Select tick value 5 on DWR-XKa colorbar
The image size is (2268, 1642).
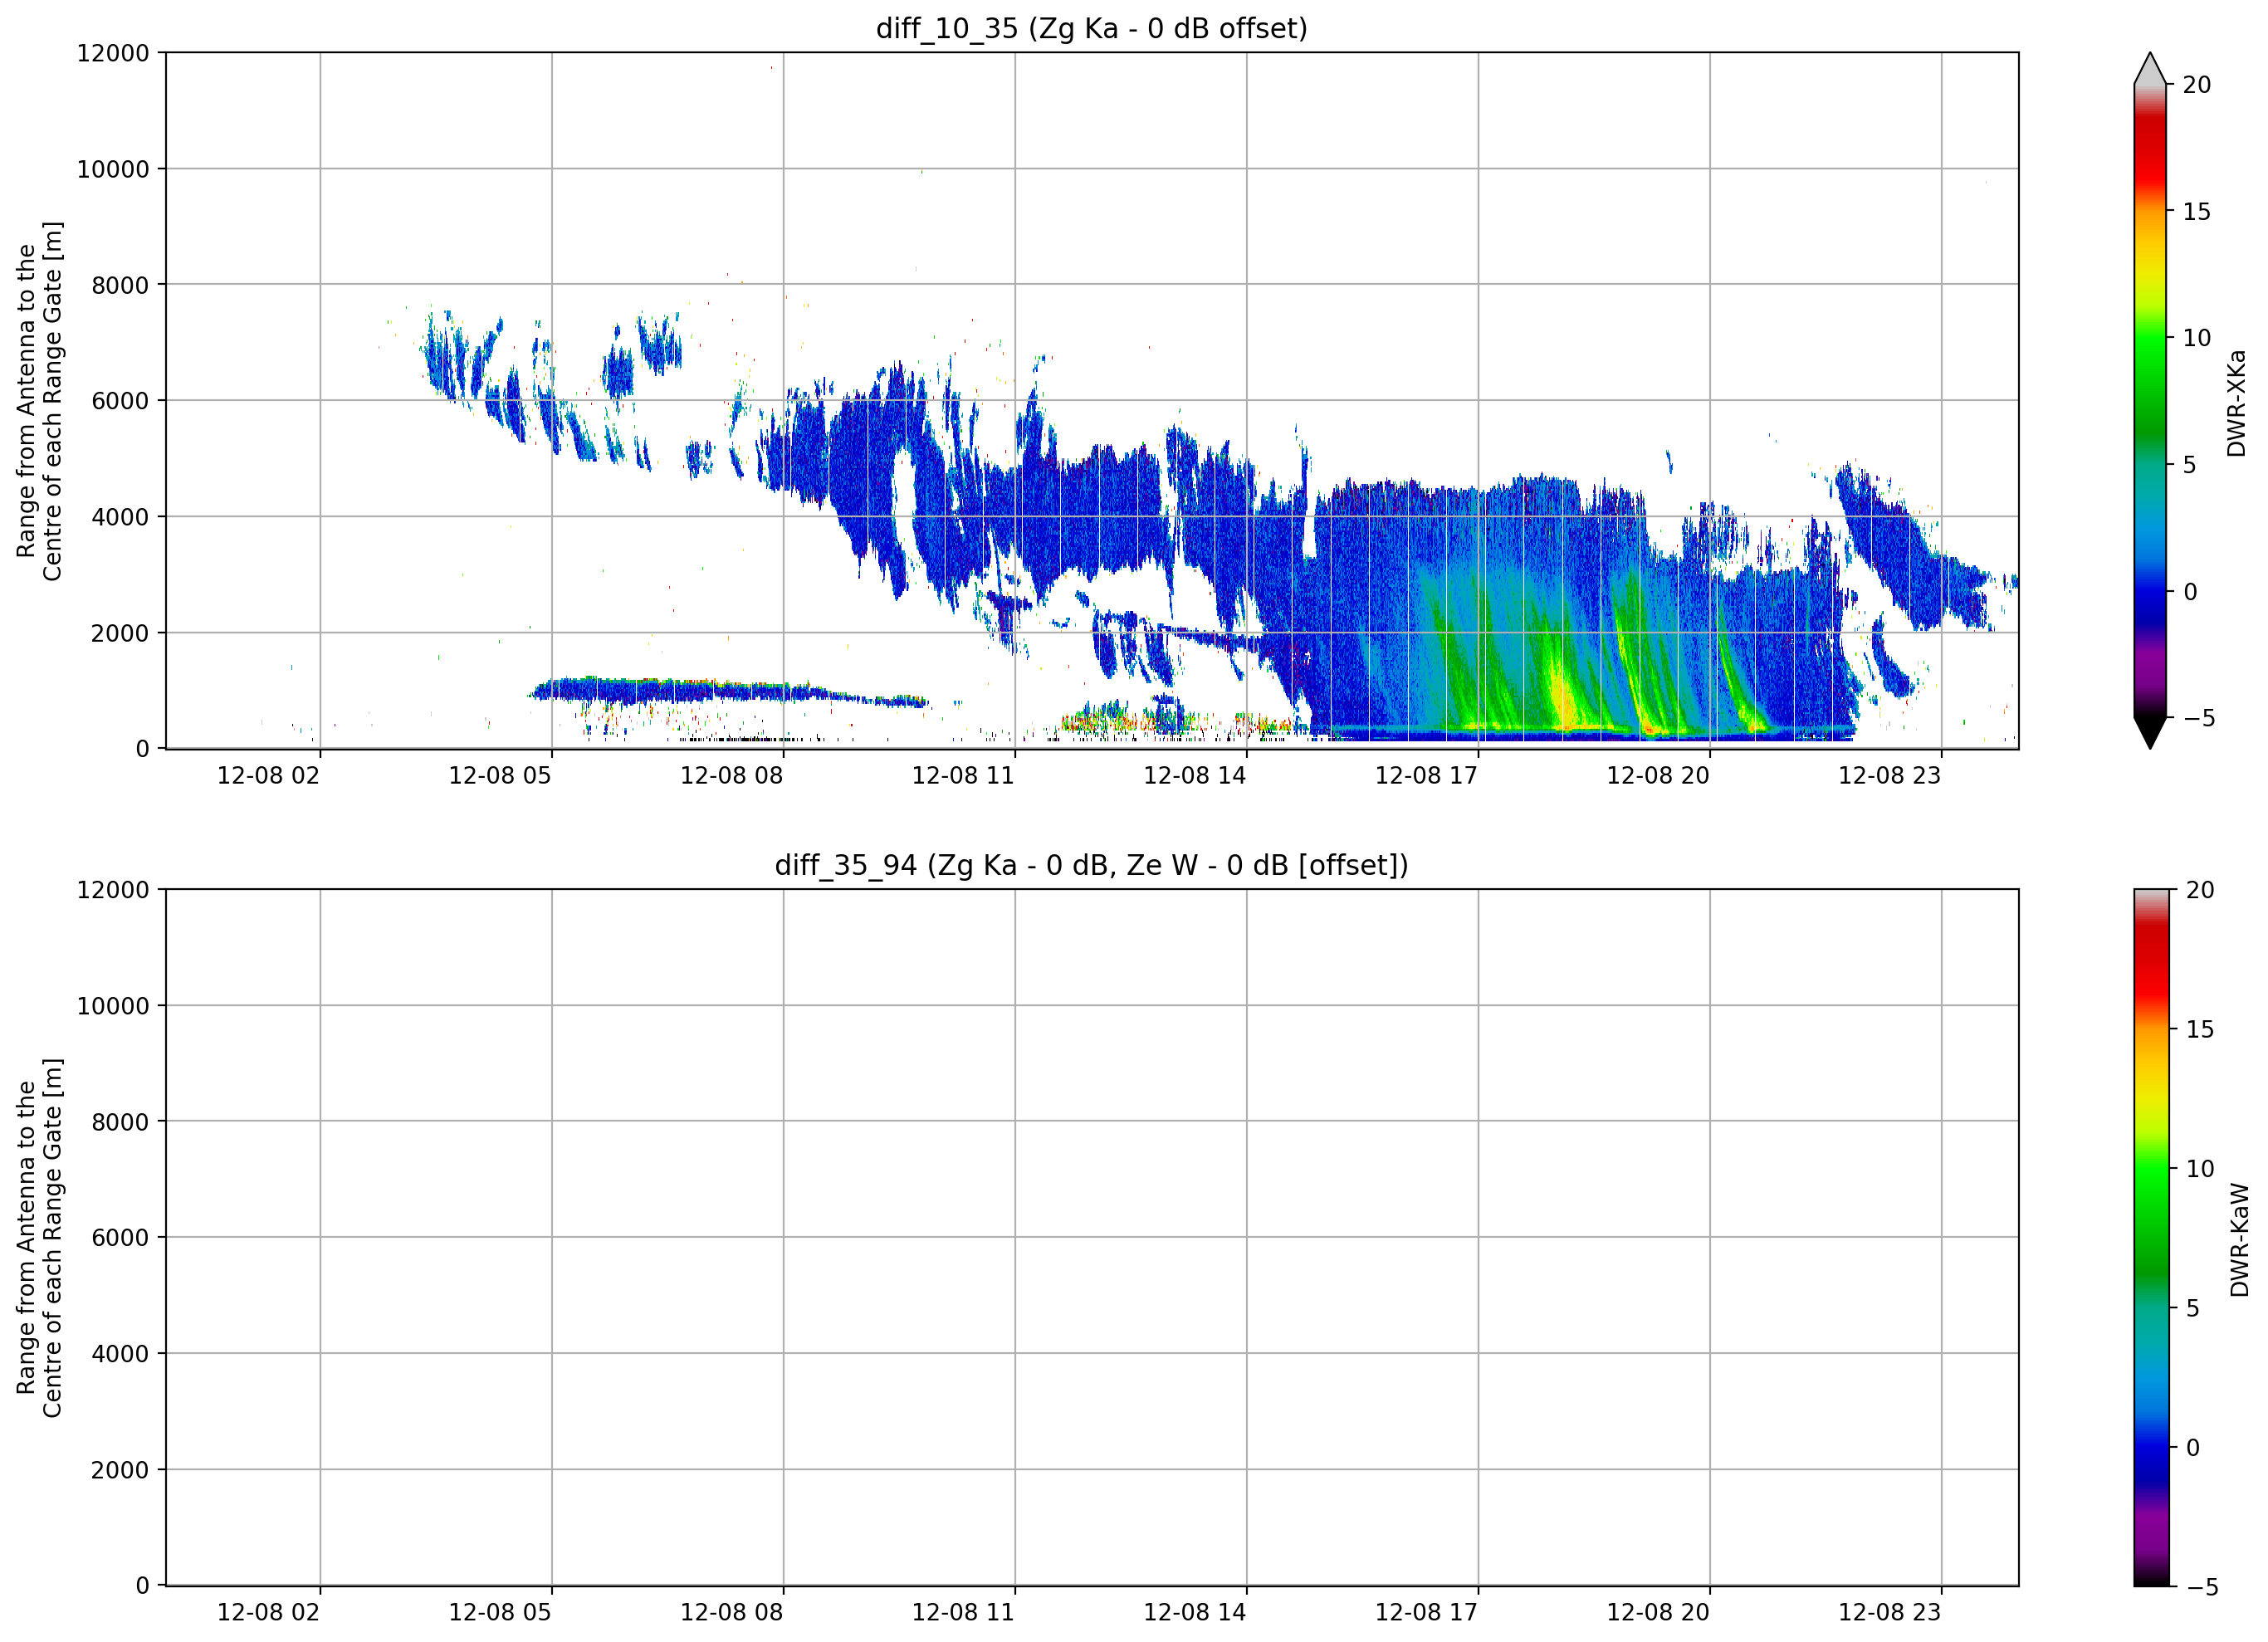click(2190, 466)
